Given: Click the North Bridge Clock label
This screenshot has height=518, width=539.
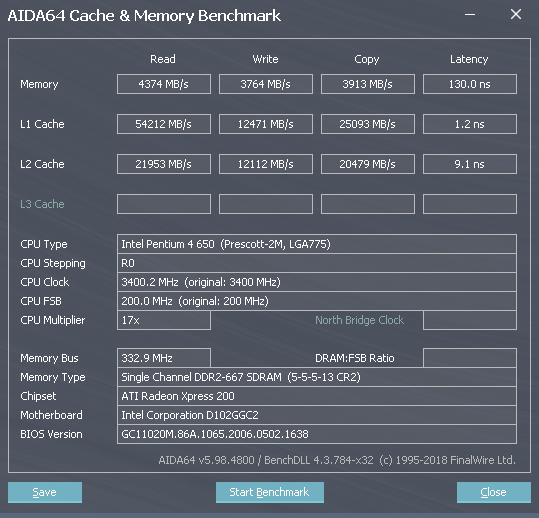Looking at the screenshot, I should (x=360, y=320).
